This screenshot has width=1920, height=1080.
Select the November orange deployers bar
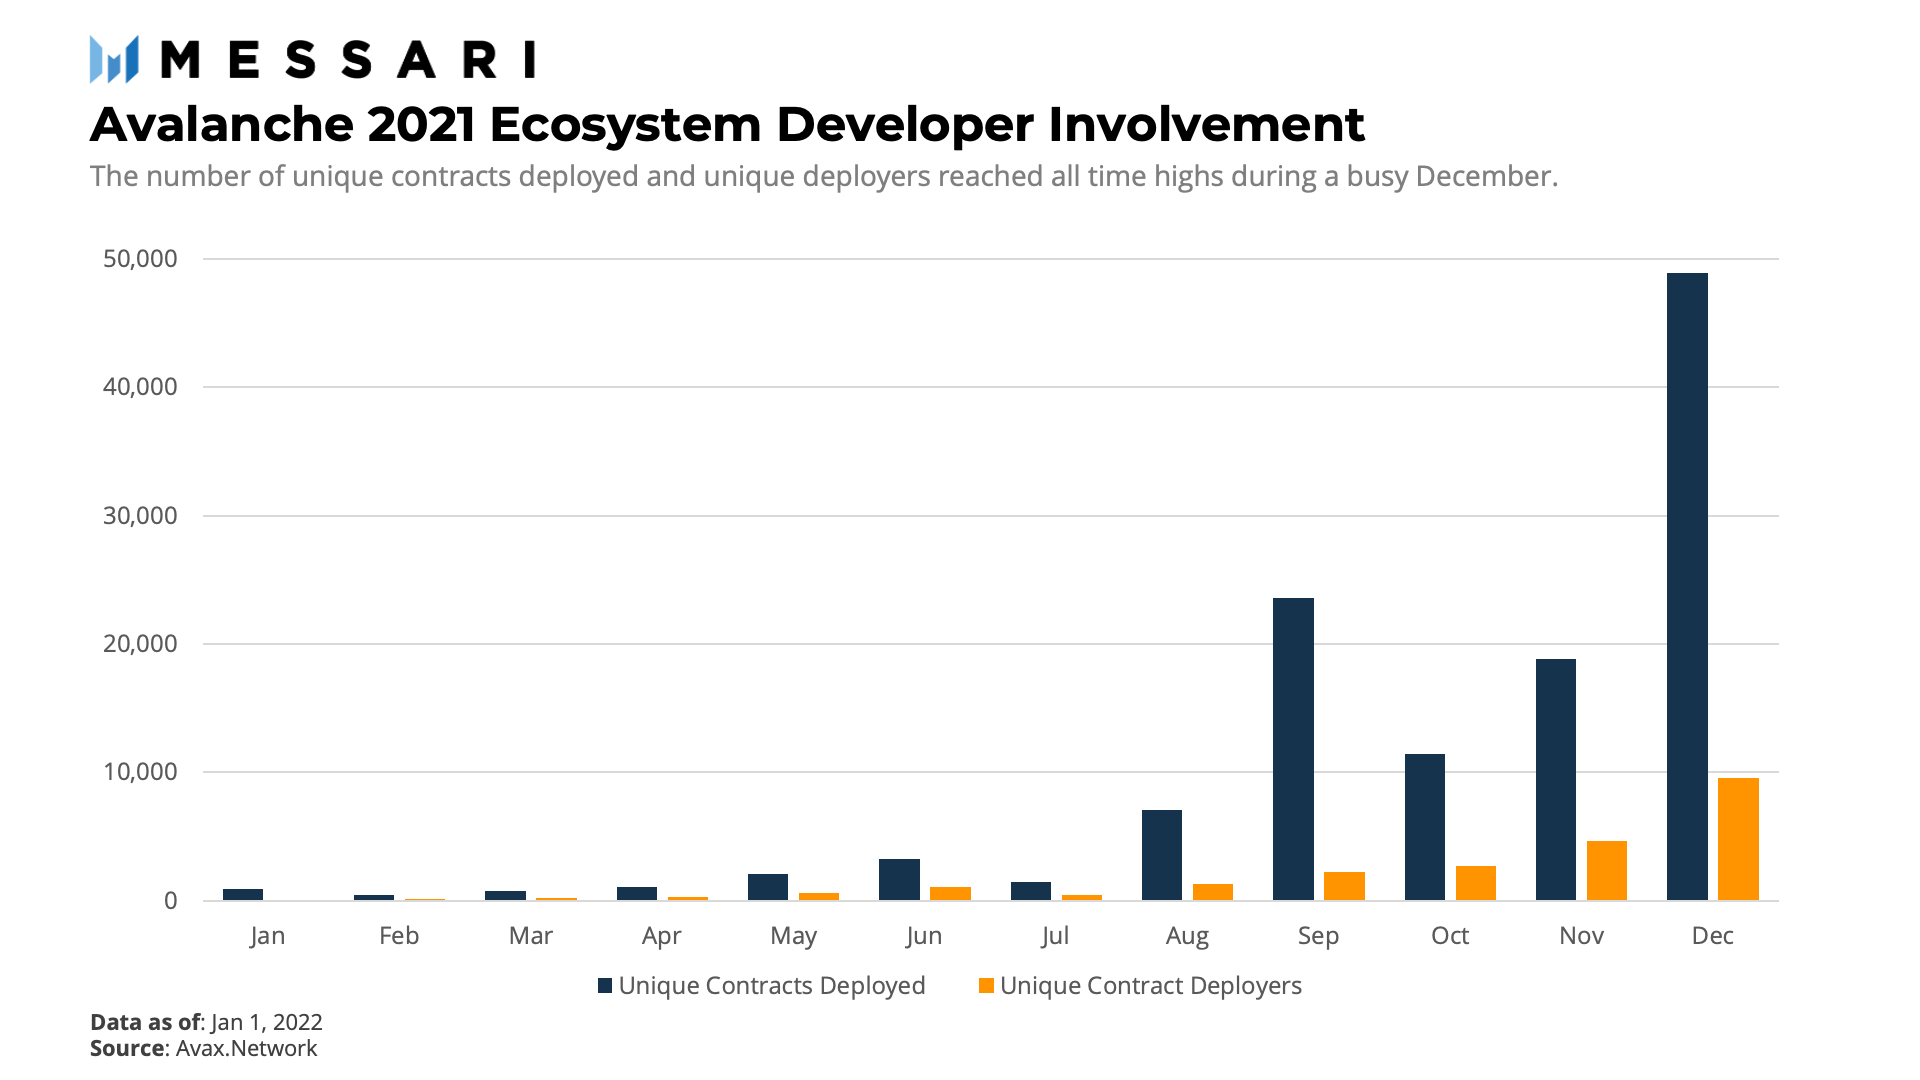pos(1607,871)
